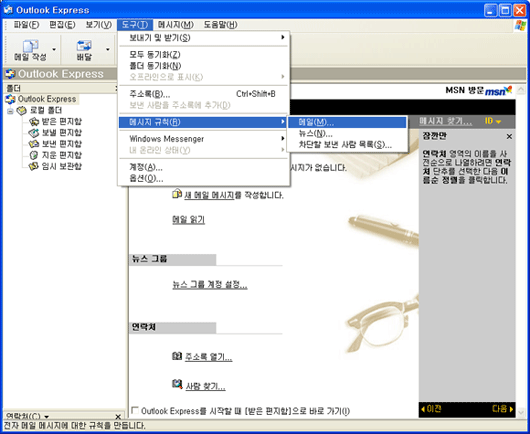The width and height of the screenshot is (530, 434).
Task: Click the scroll-up arrow of the main pane scrollbar
Action: [521, 89]
